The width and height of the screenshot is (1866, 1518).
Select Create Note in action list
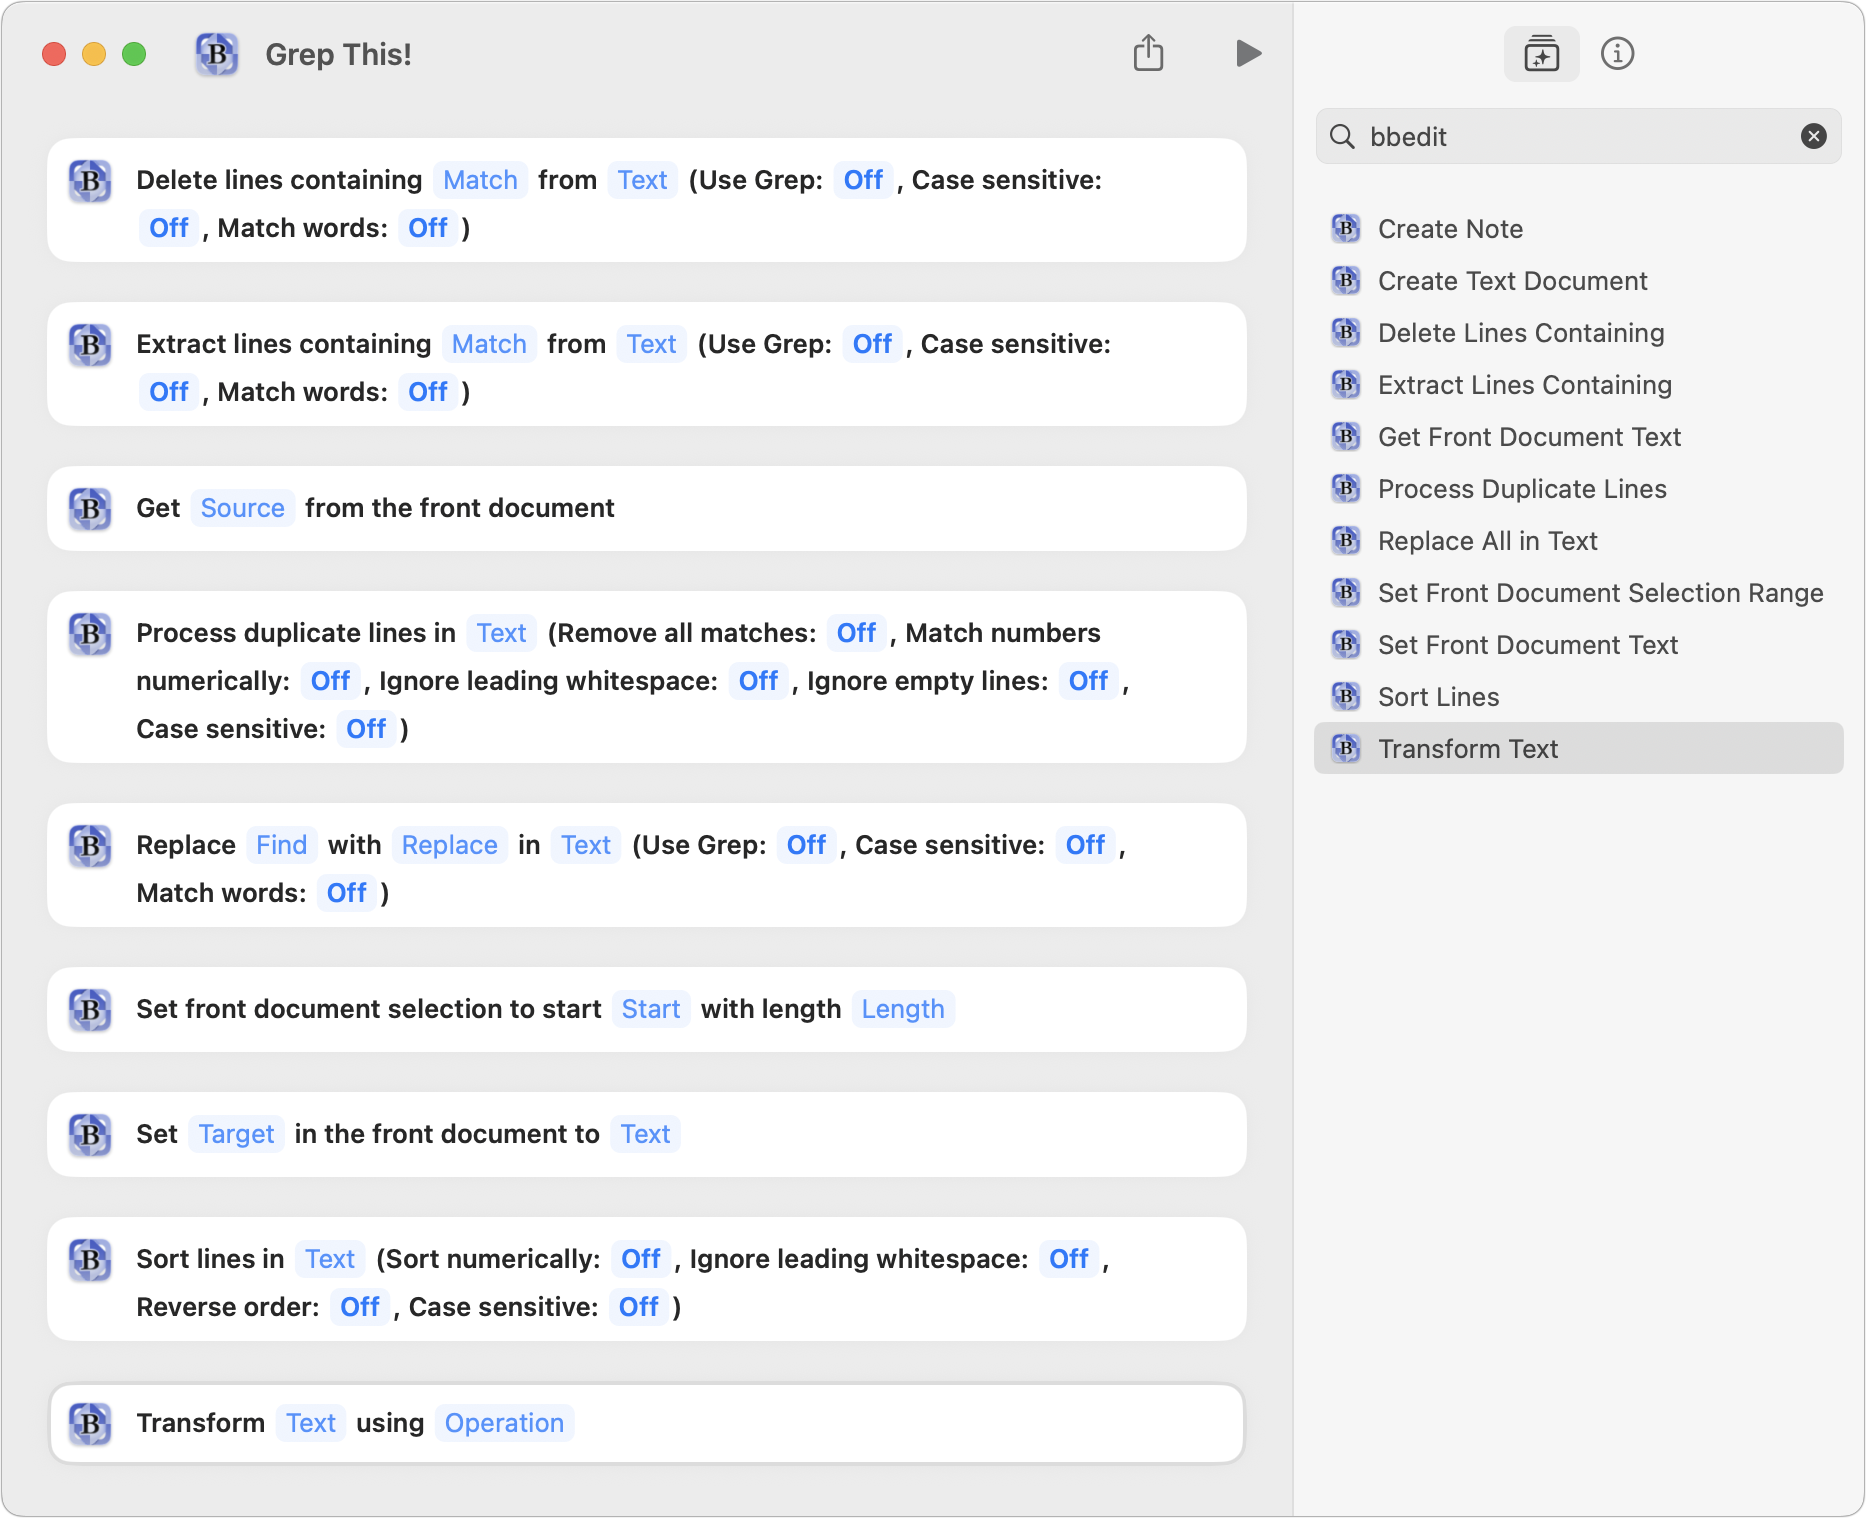tap(1578, 229)
